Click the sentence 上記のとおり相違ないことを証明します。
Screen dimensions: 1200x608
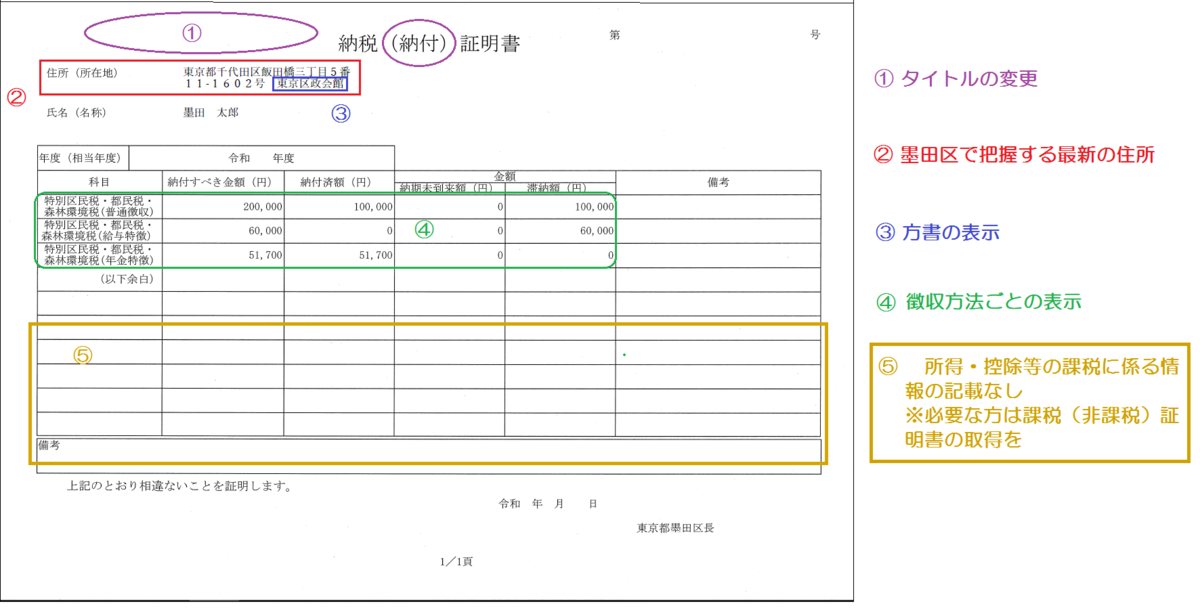point(179,488)
